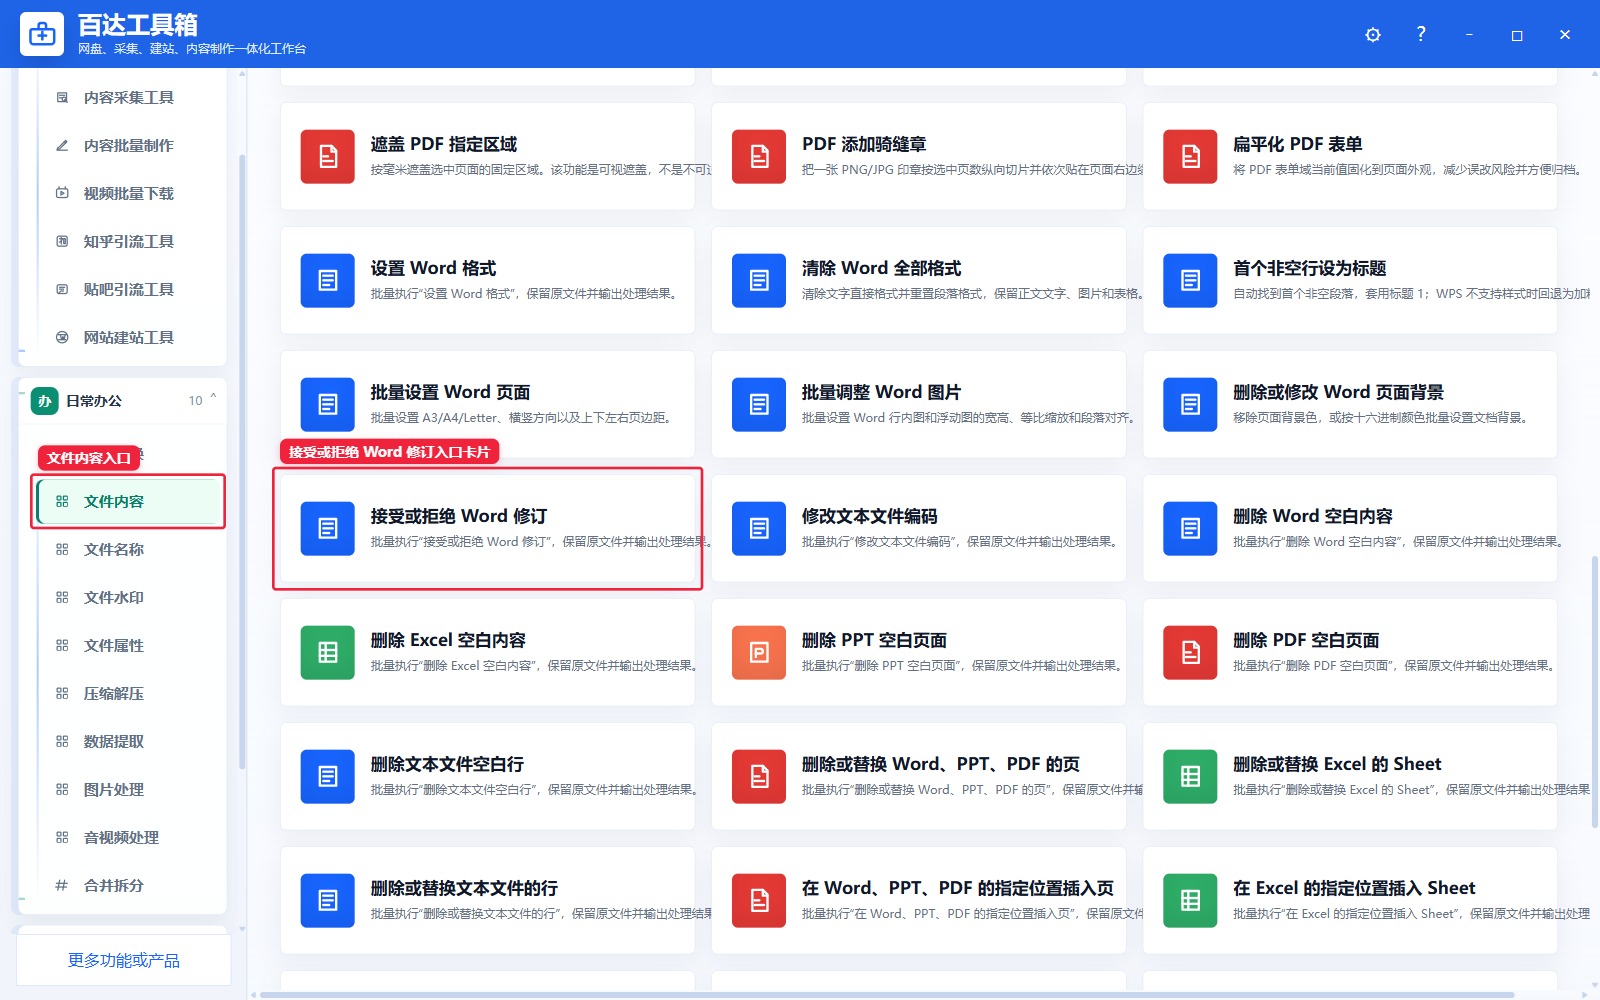1600x1000 pixels.
Task: Select 文件属性 in the sidebar
Action: [x=128, y=645]
